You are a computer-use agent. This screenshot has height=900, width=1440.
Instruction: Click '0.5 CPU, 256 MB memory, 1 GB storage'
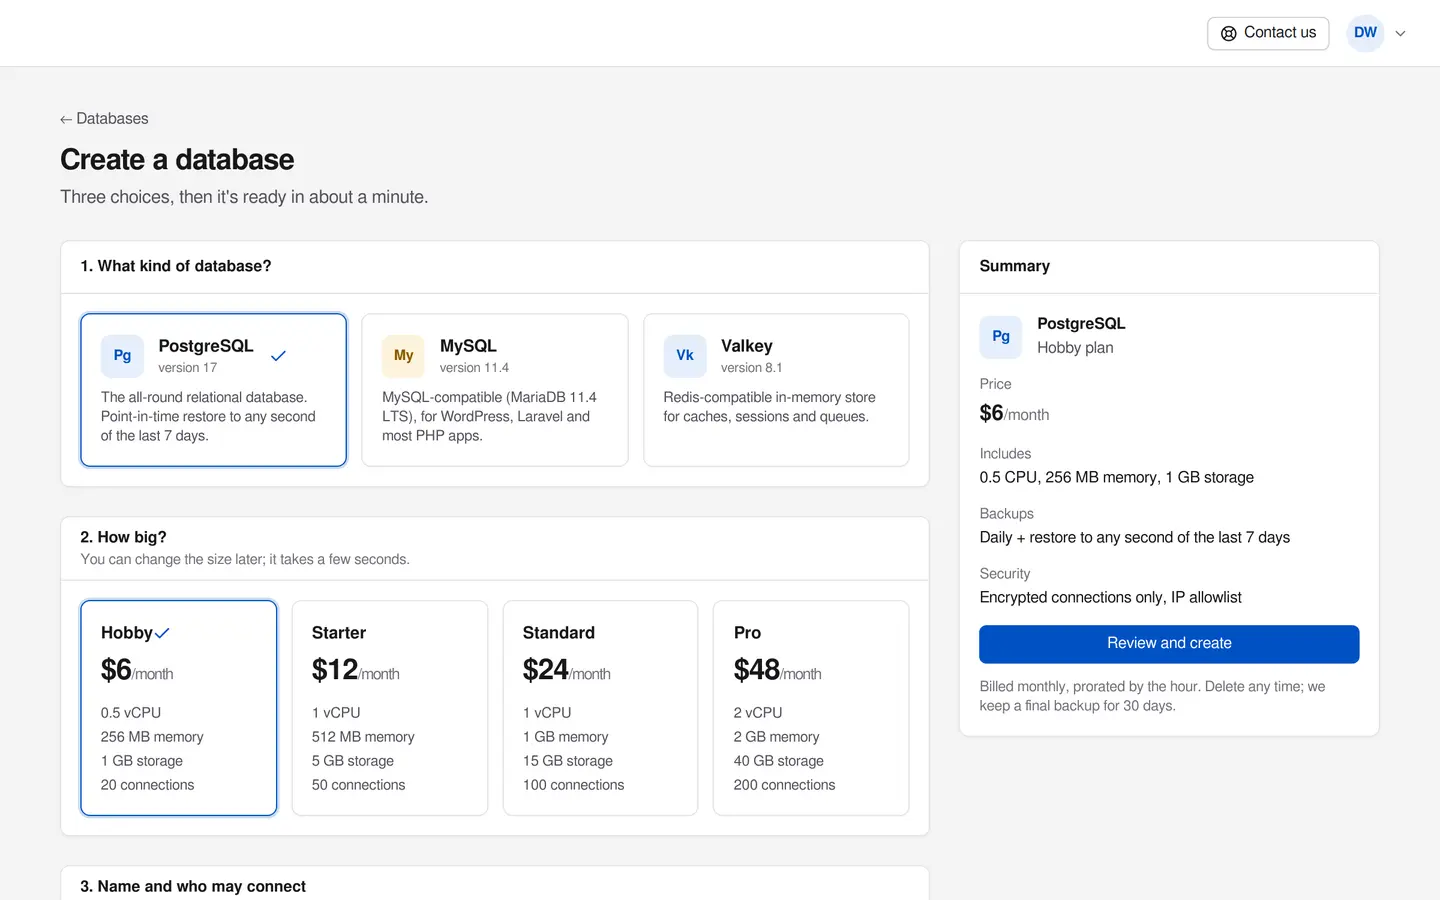tap(1117, 477)
